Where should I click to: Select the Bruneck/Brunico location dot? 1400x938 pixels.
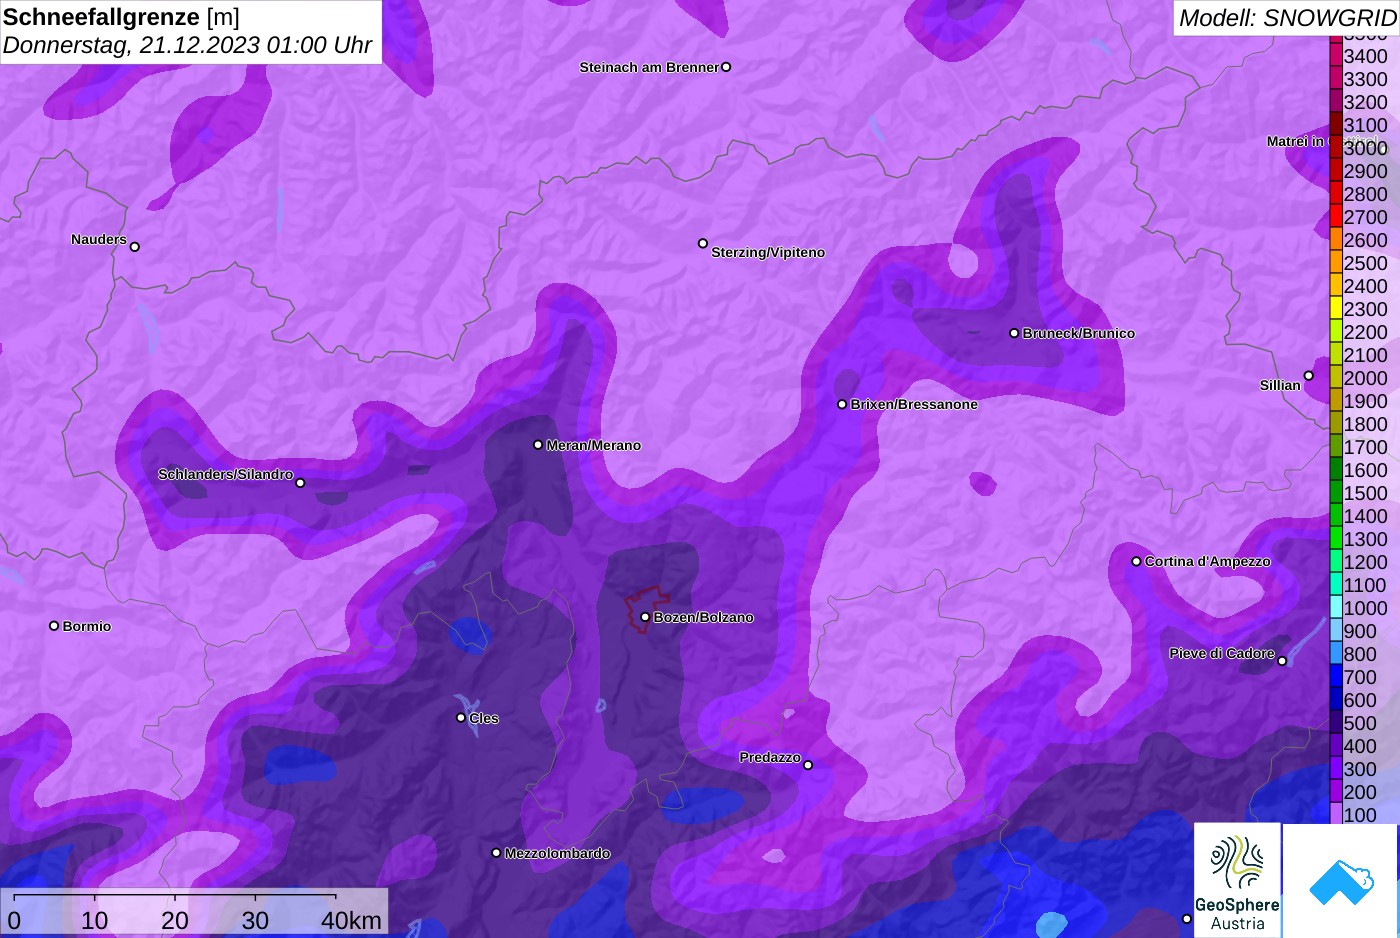pos(1014,333)
